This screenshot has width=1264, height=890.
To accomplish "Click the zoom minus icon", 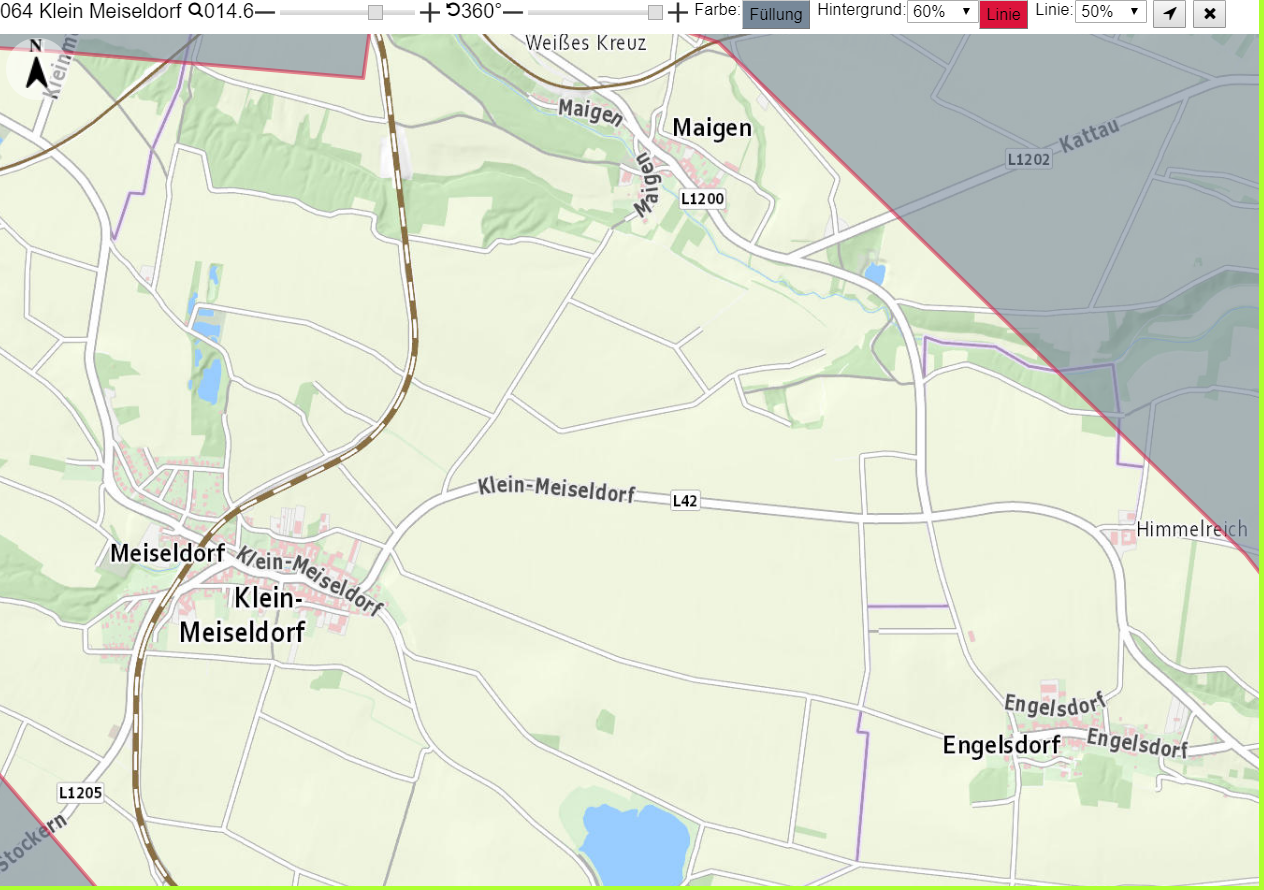I will tap(265, 12).
